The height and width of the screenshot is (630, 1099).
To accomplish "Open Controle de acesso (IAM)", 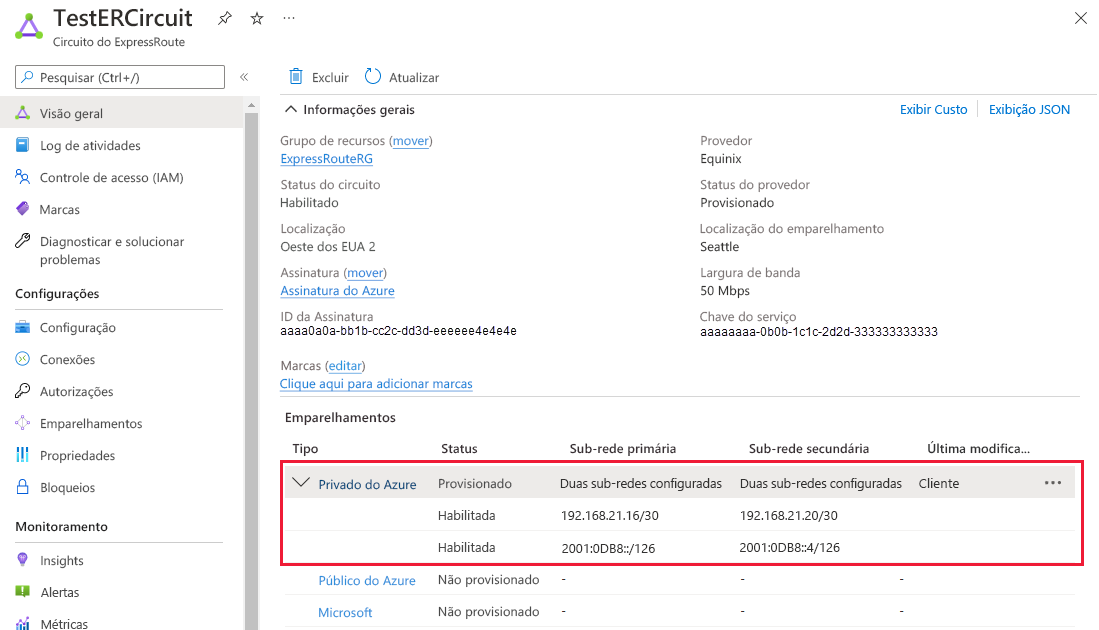I will click(x=111, y=178).
